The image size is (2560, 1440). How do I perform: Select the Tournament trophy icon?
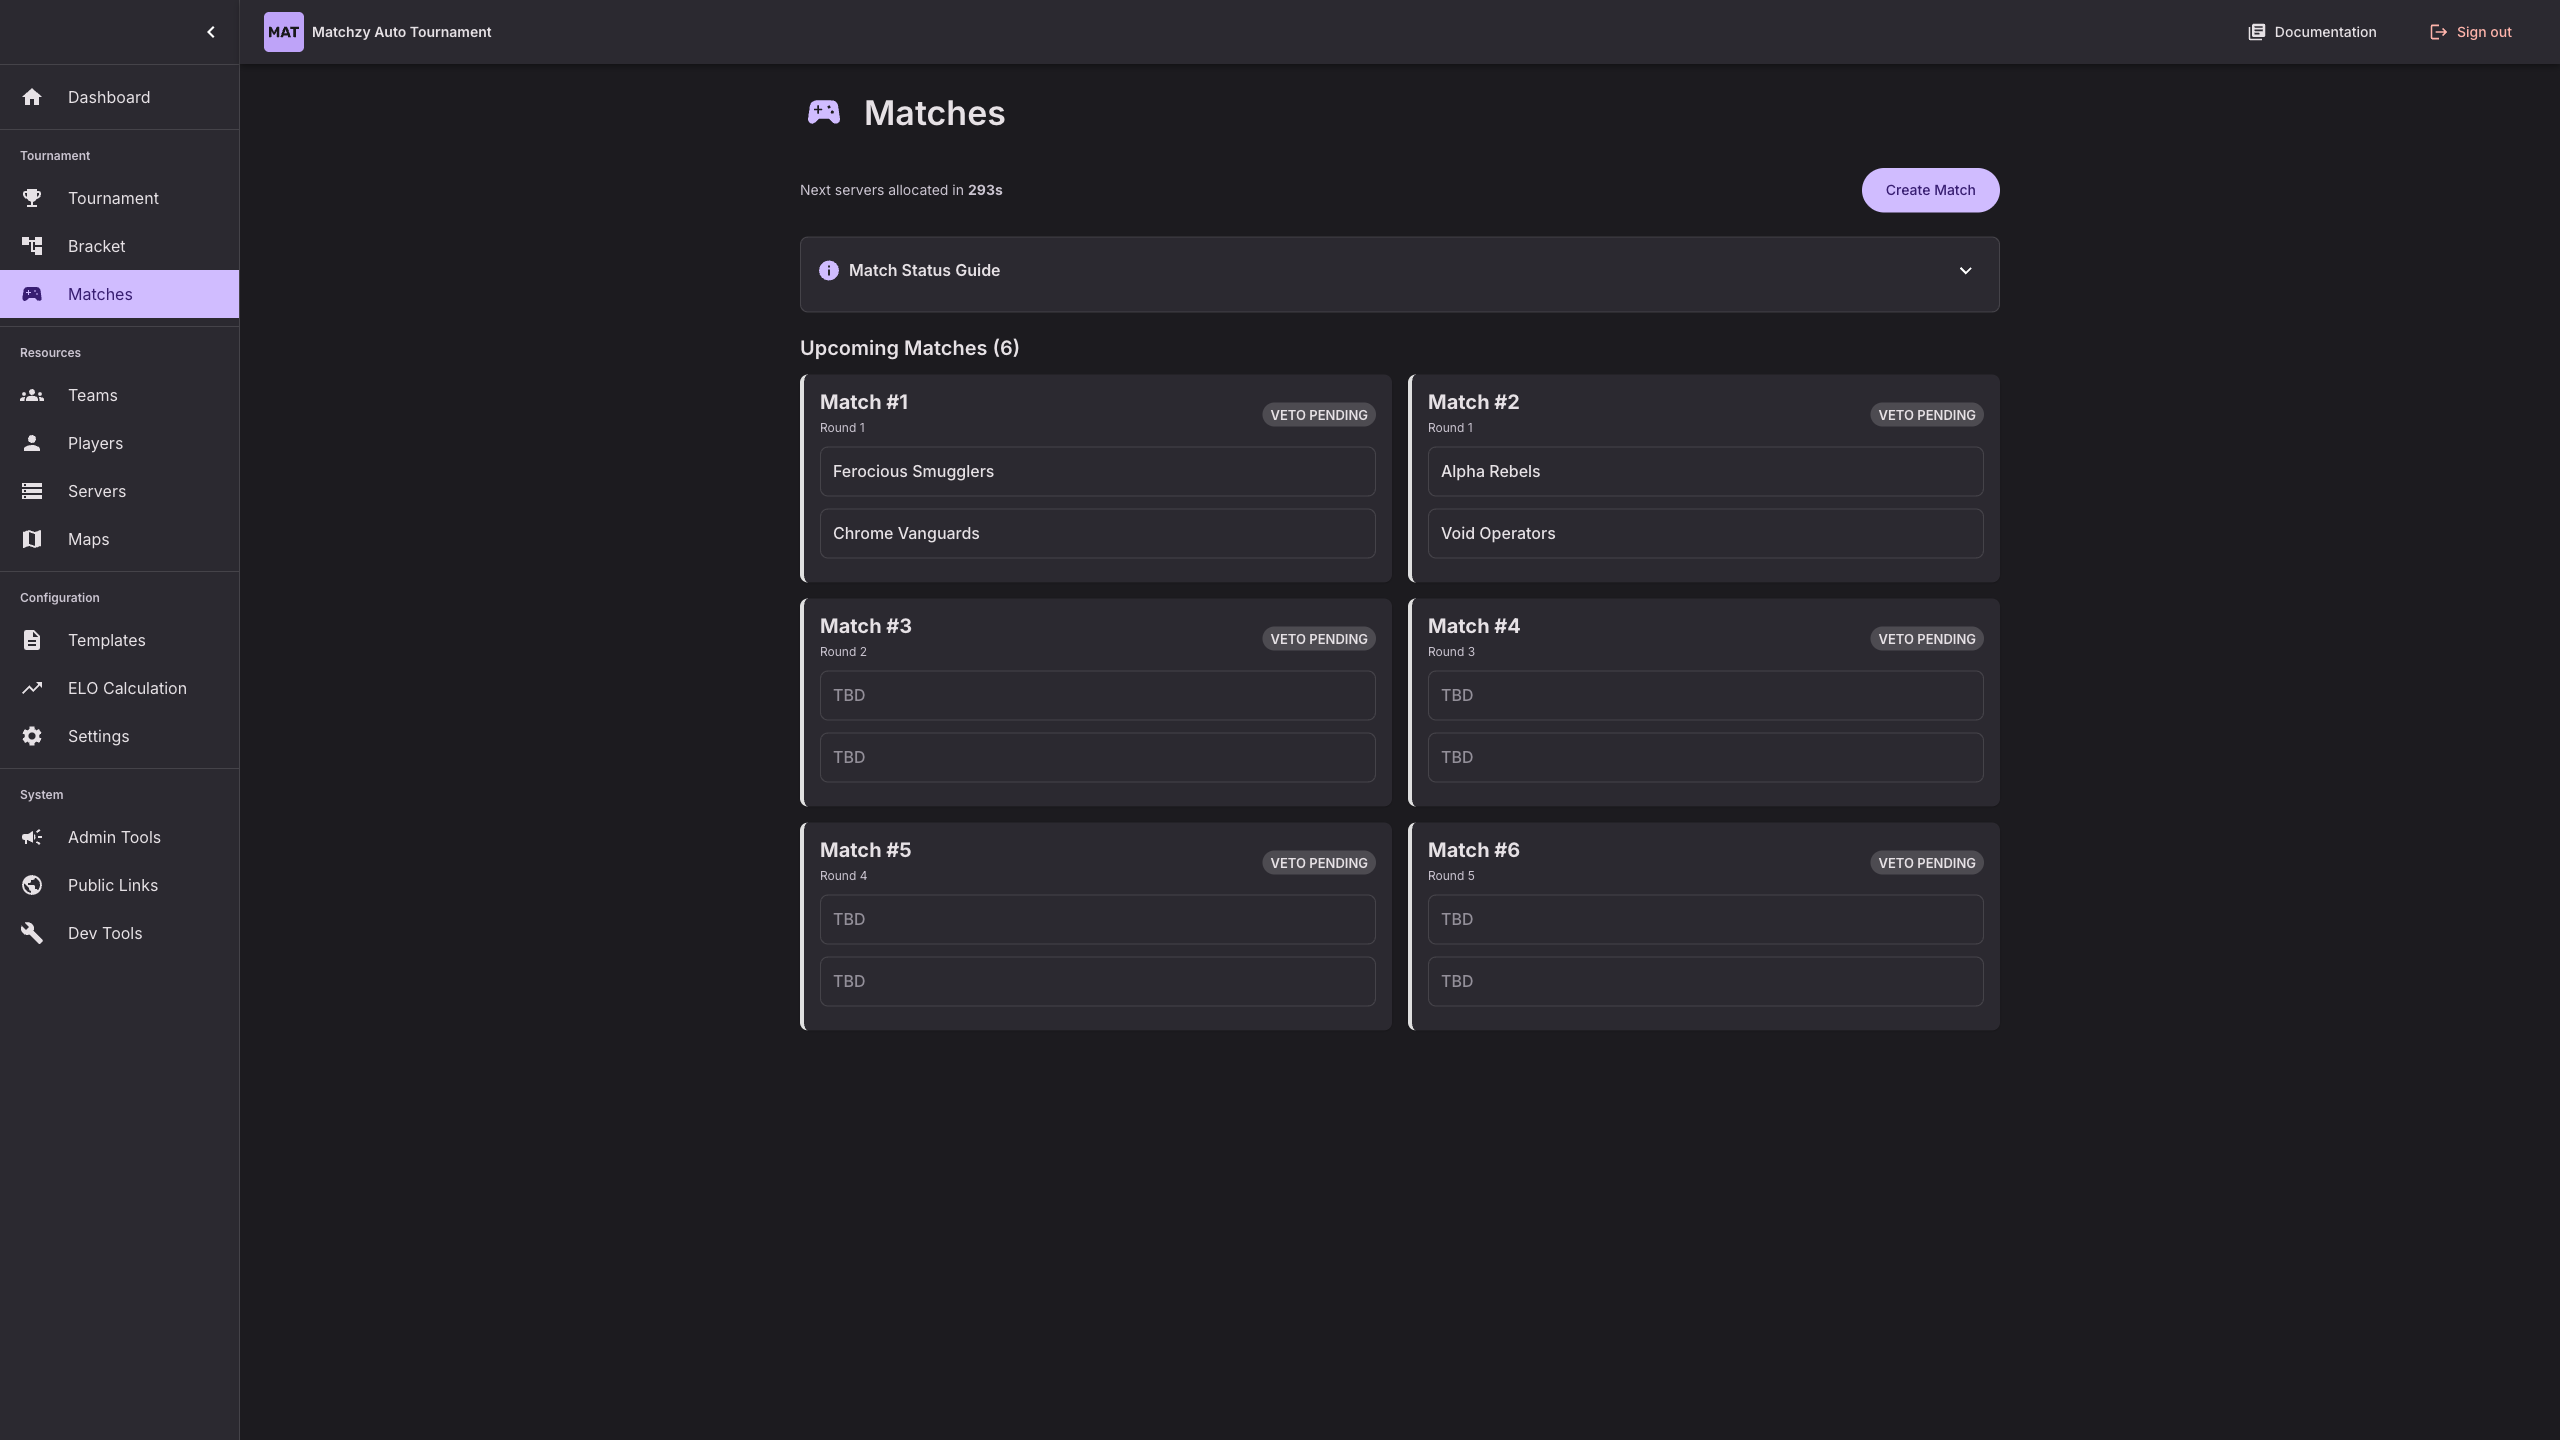tap(32, 198)
